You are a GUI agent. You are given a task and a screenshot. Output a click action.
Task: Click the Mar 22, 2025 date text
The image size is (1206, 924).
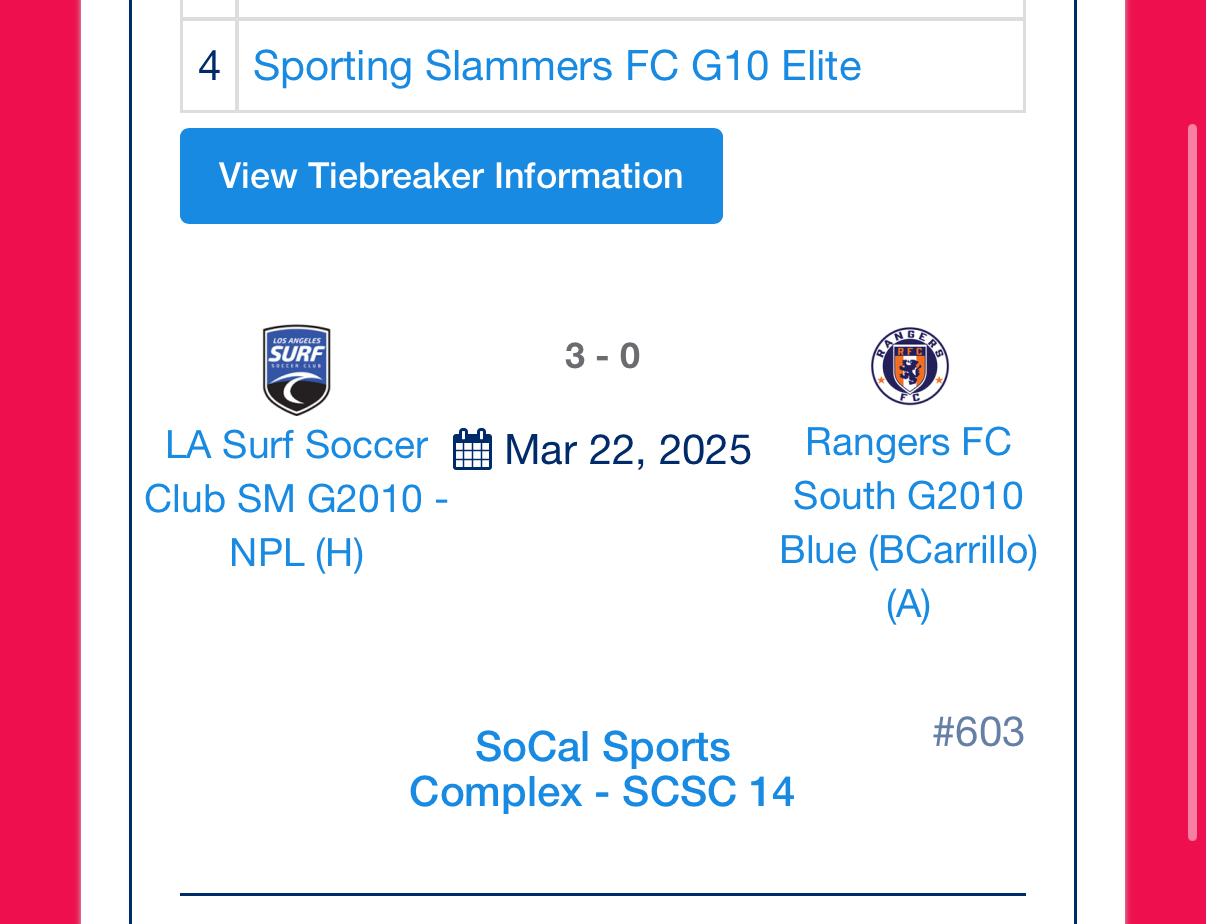628,449
